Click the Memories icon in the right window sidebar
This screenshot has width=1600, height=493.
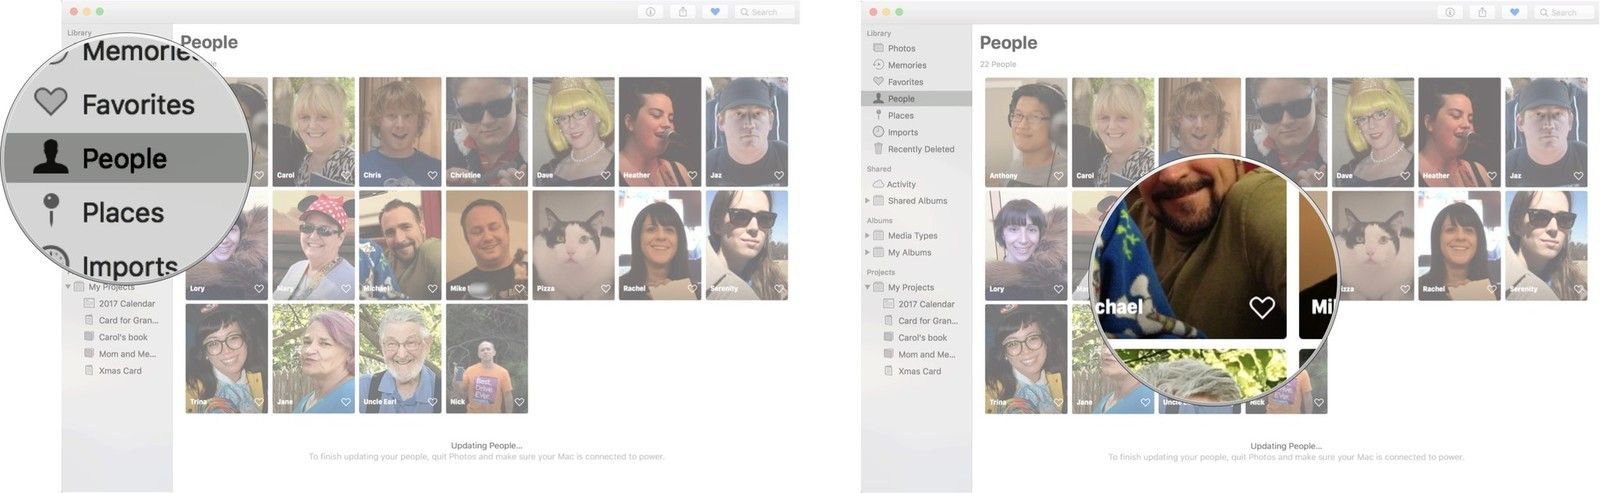[878, 65]
